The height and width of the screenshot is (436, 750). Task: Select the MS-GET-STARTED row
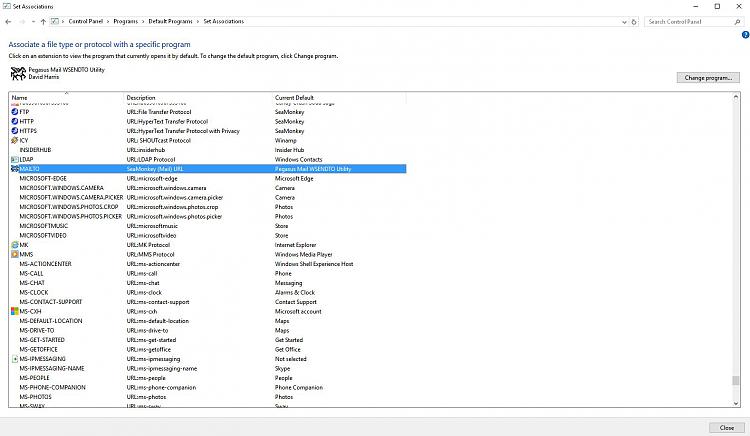pos(208,340)
